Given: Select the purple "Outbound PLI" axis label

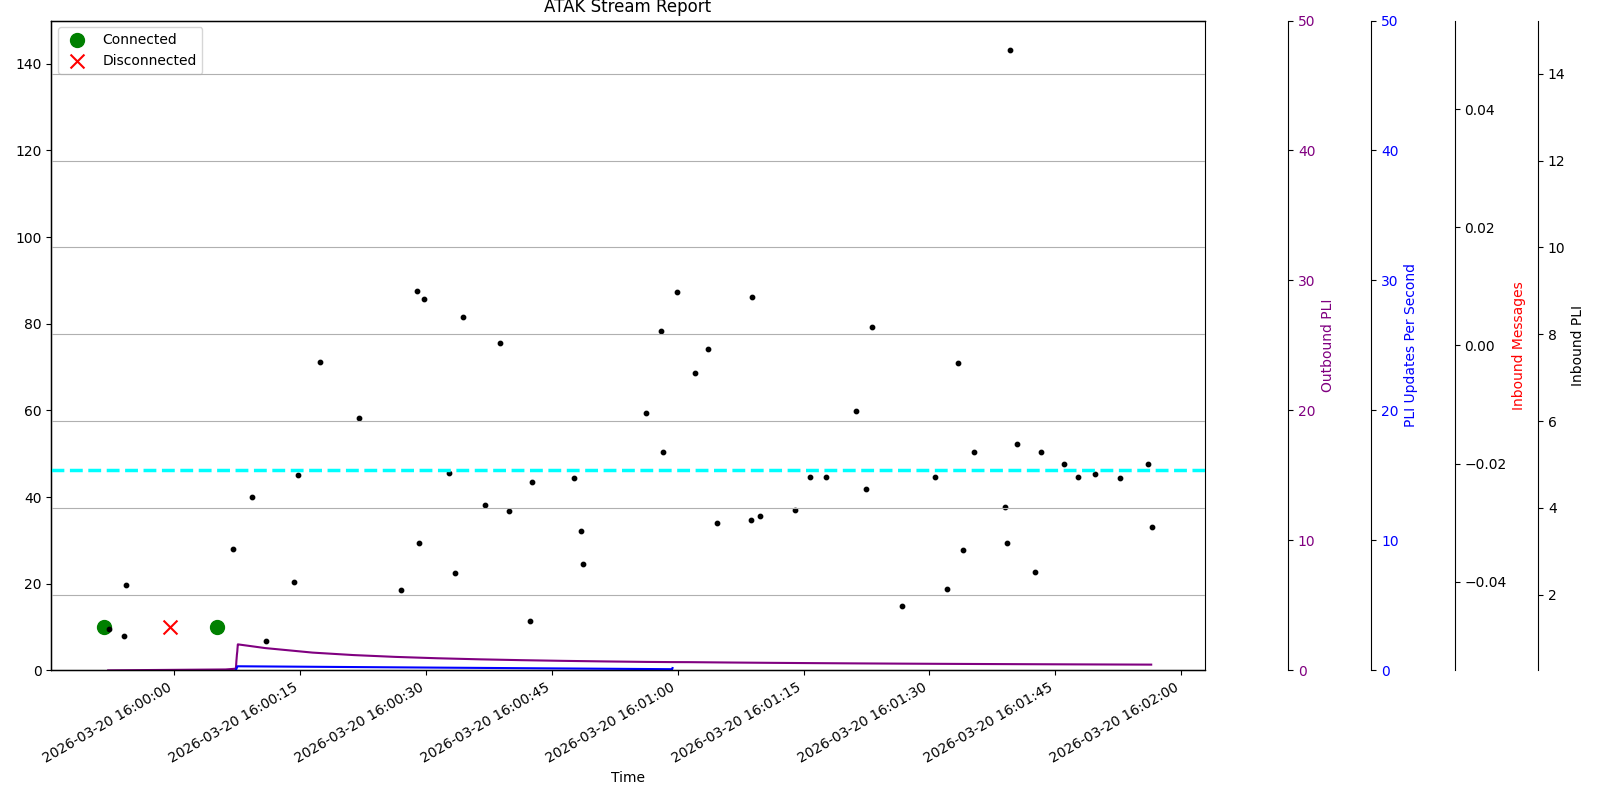Looking at the screenshot, I should coord(1327,346).
